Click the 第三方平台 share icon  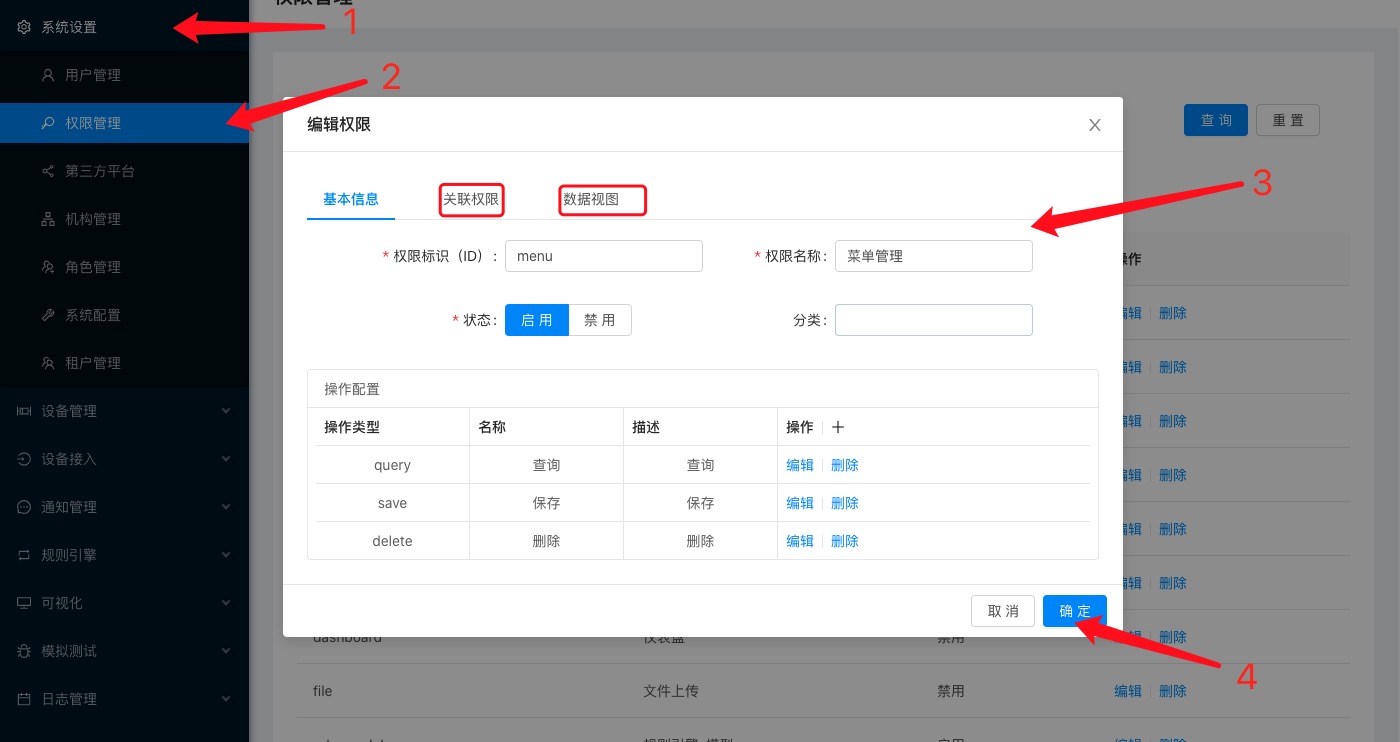coord(48,171)
